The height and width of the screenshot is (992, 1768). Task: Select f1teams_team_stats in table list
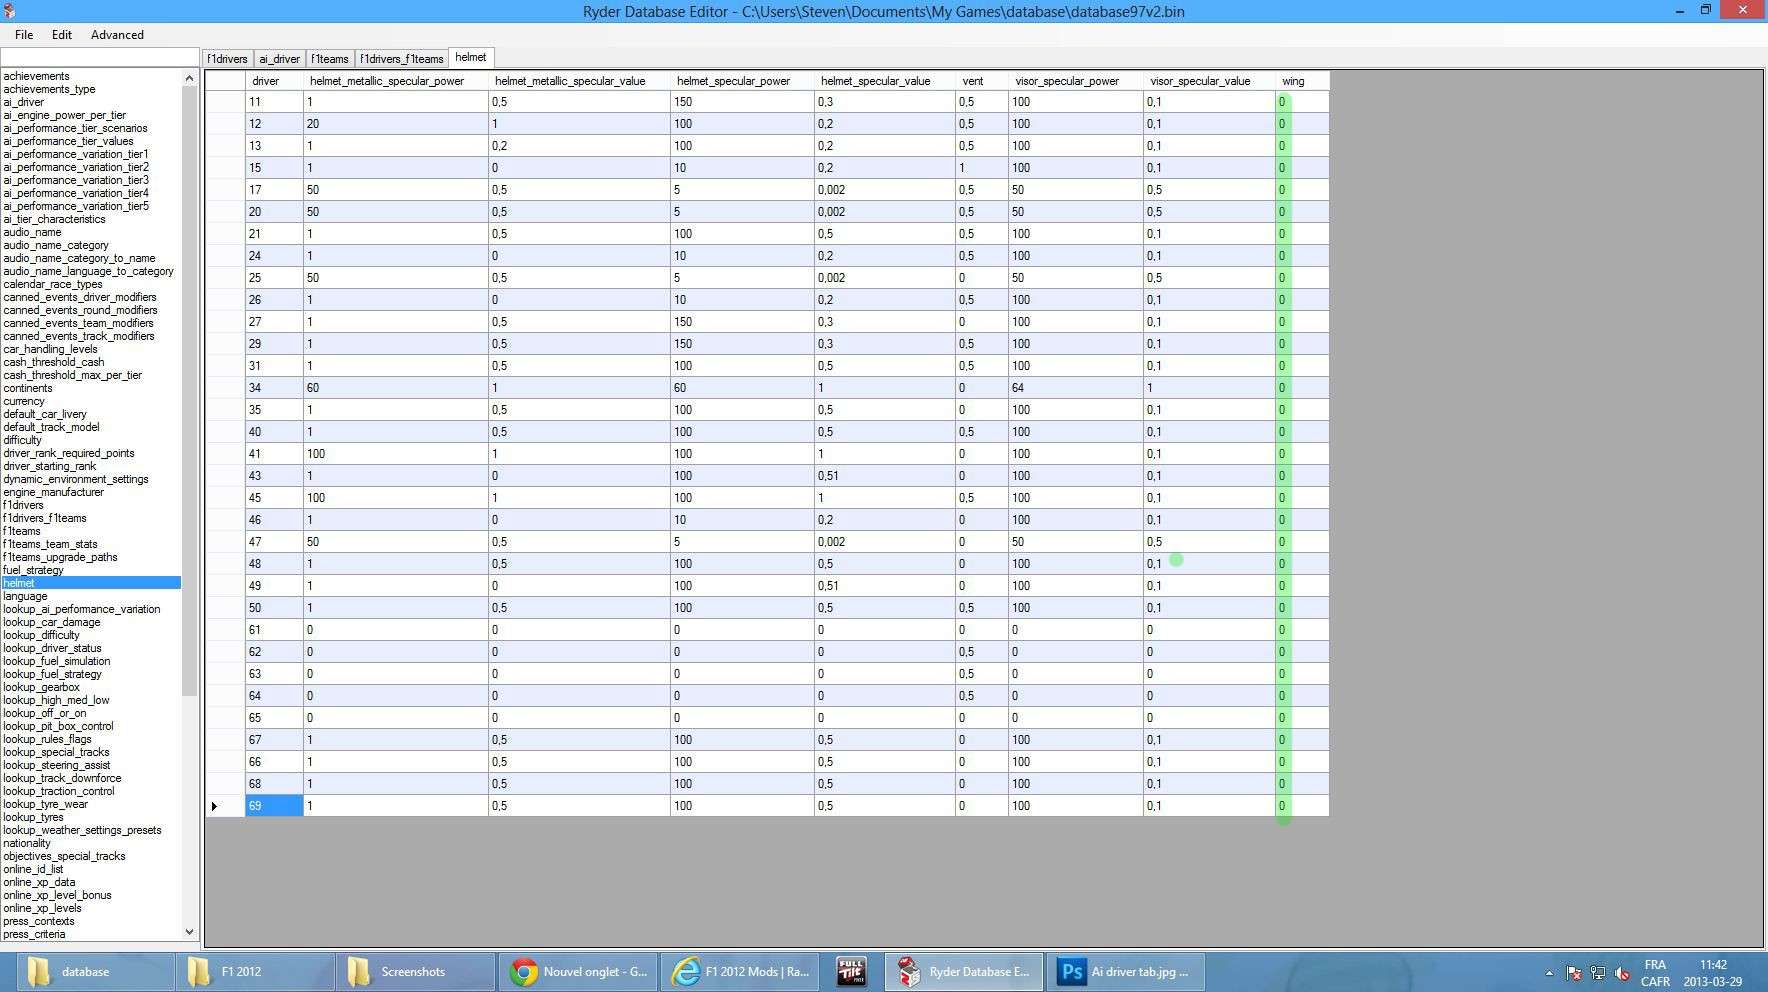(x=50, y=544)
